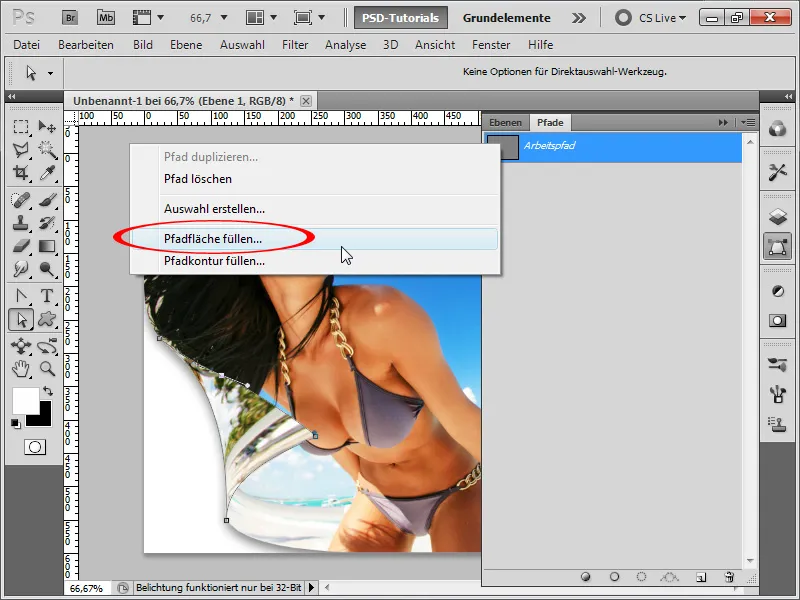
Task: Create new path button
Action: pyautogui.click(x=702, y=577)
